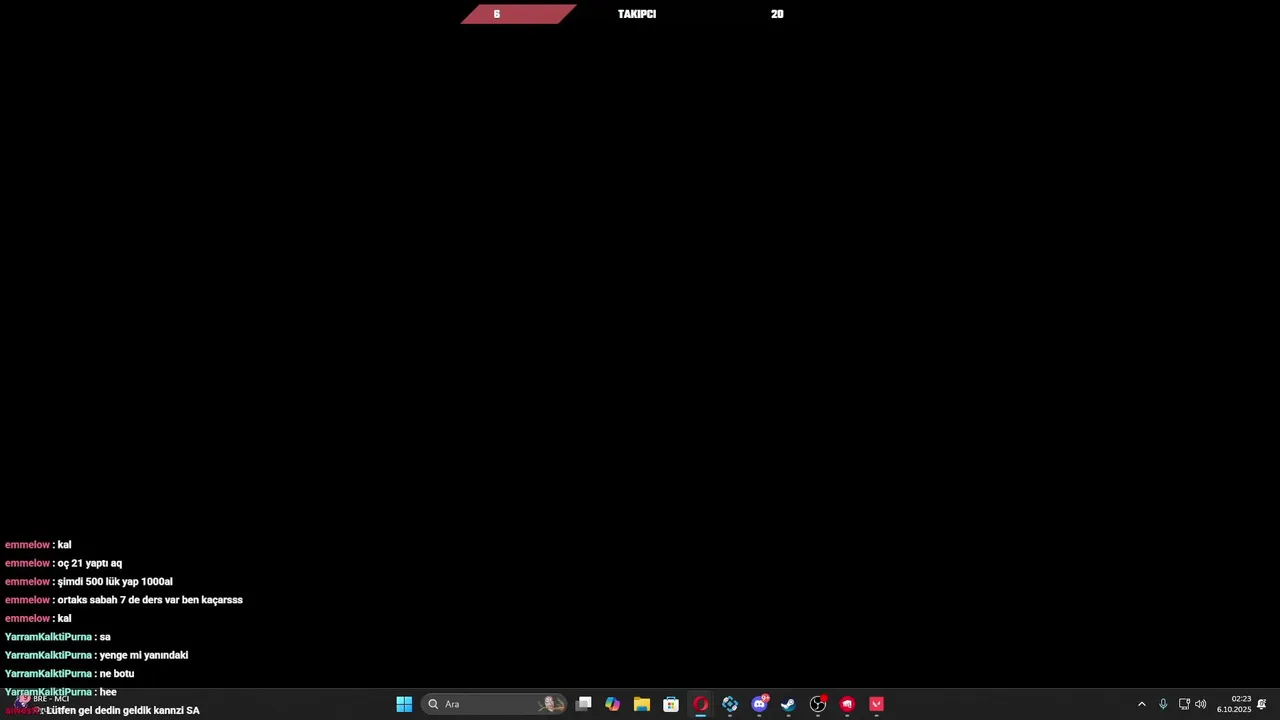Launch Copilot from the taskbar
Image resolution: width=1280 pixels, height=720 pixels.
pos(613,704)
